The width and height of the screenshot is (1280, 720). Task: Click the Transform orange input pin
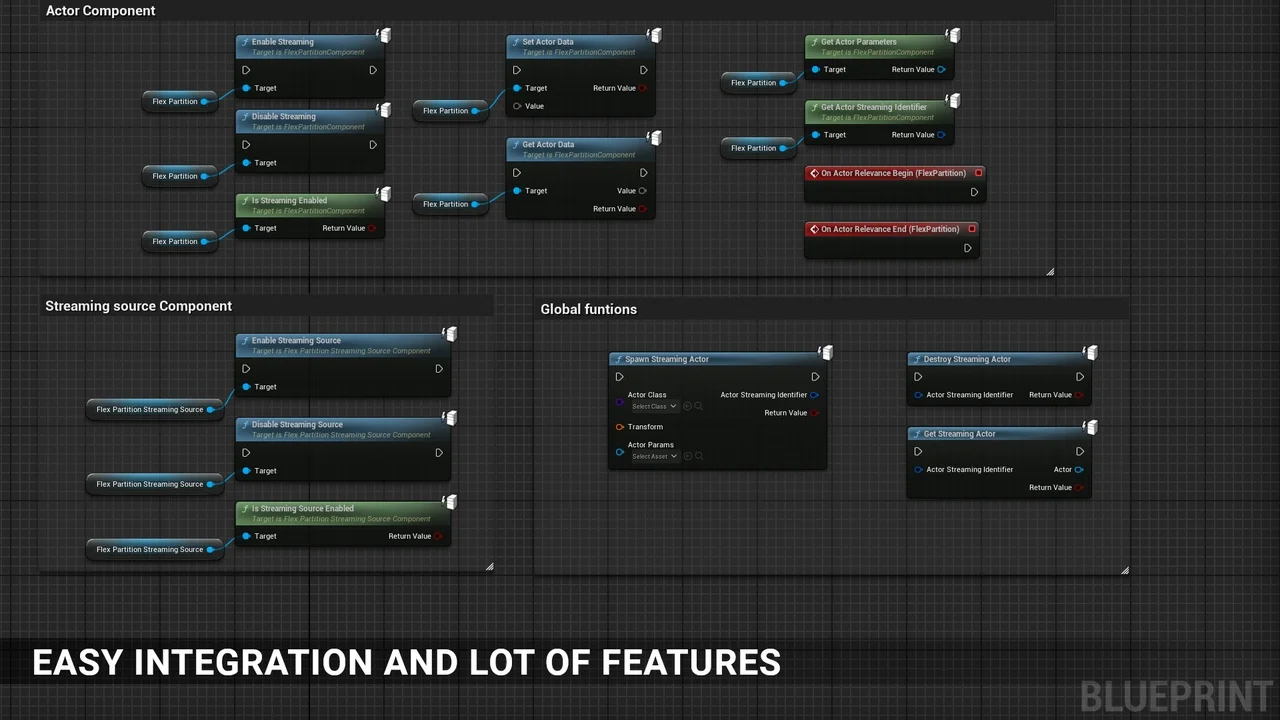[620, 427]
